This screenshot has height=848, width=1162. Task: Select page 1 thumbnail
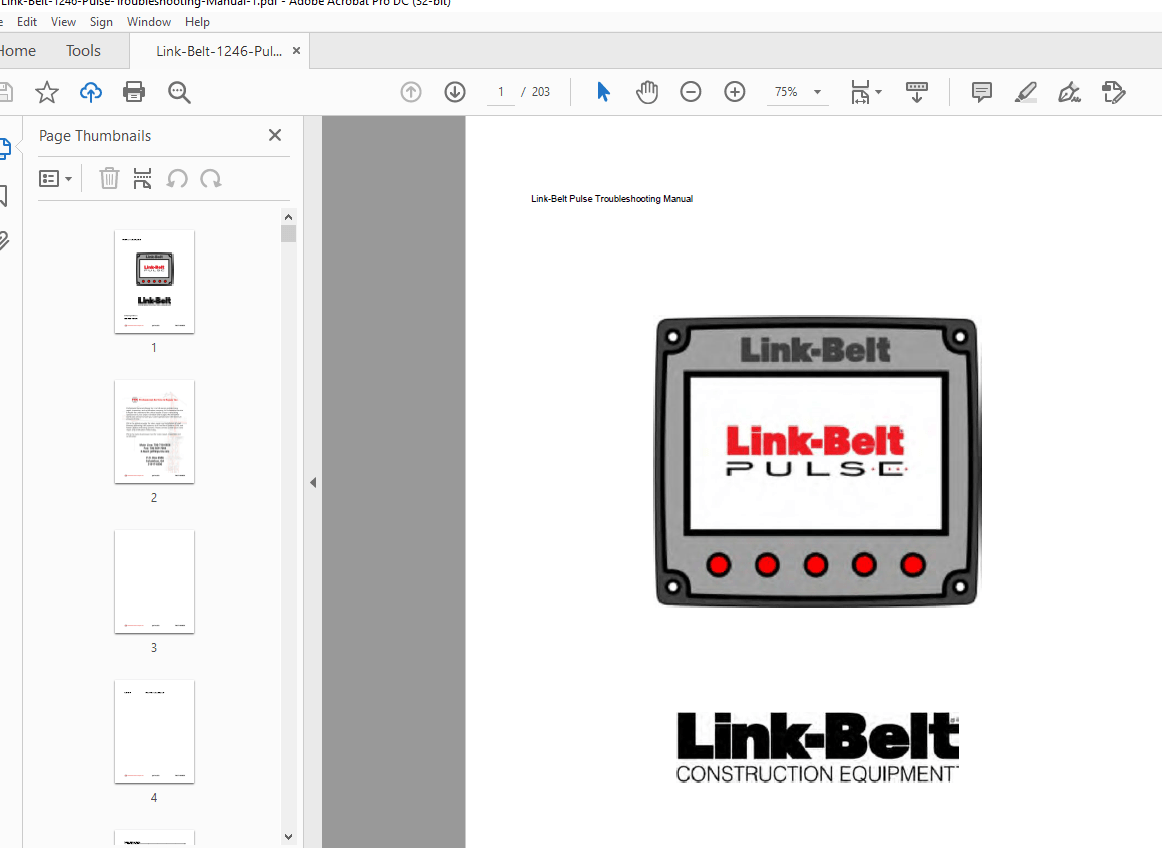[x=154, y=282]
